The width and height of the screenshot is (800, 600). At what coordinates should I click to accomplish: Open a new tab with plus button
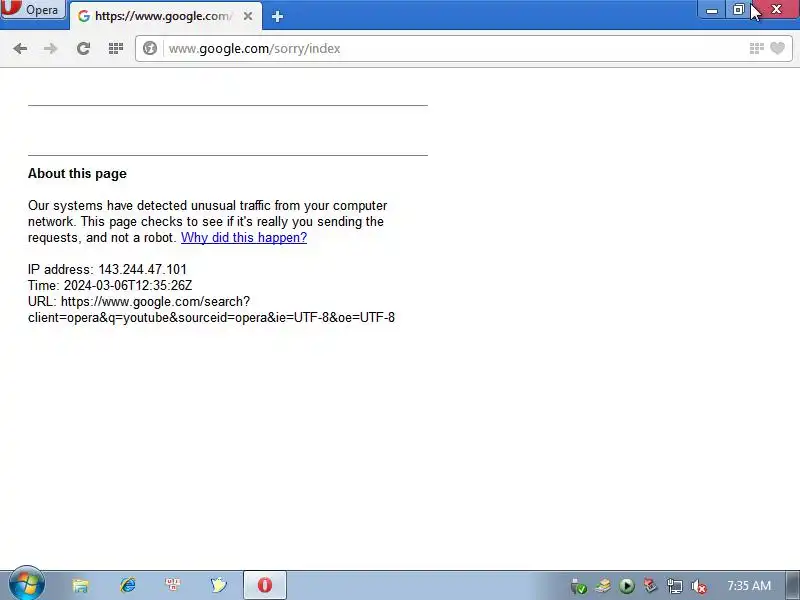tap(277, 17)
